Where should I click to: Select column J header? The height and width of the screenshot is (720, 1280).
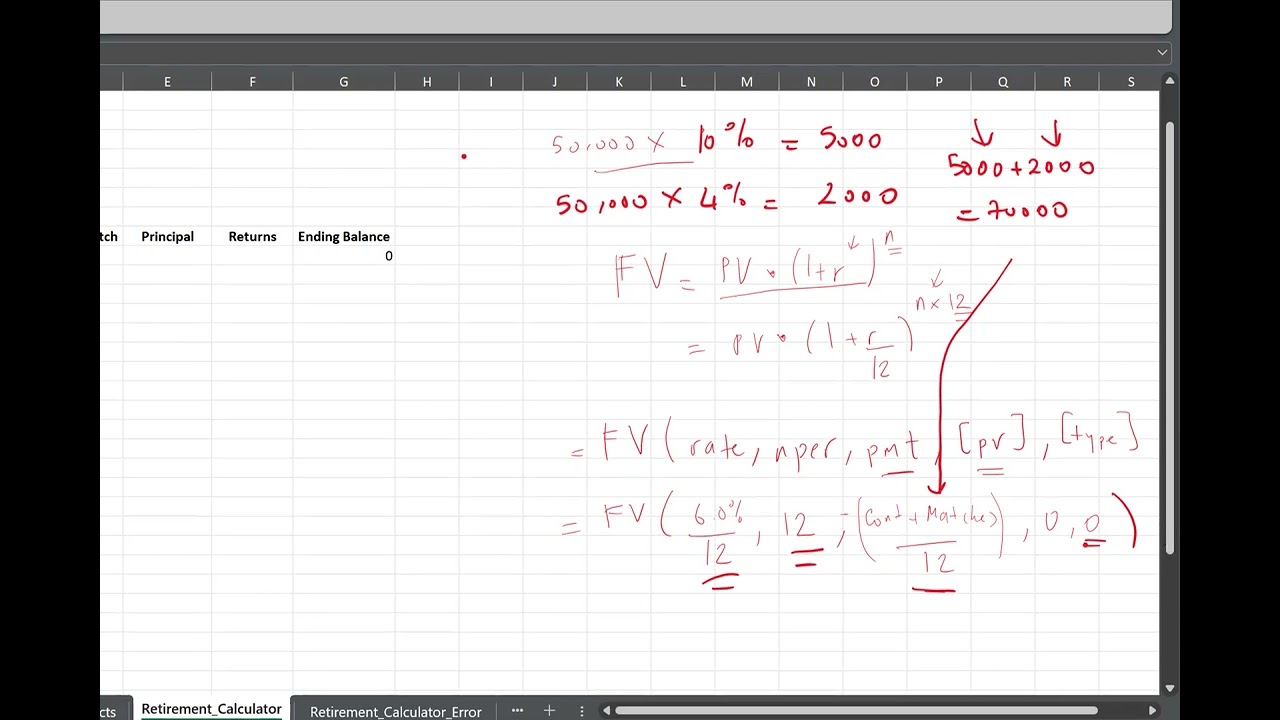point(555,81)
